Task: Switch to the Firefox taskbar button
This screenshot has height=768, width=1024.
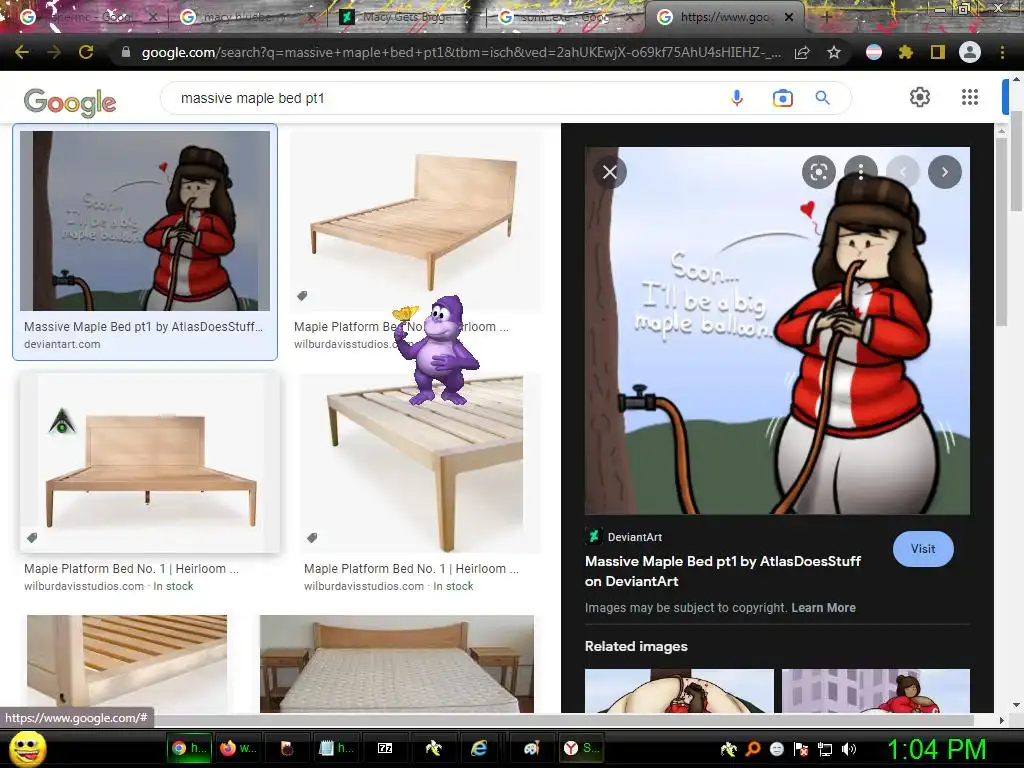Action: (x=238, y=748)
